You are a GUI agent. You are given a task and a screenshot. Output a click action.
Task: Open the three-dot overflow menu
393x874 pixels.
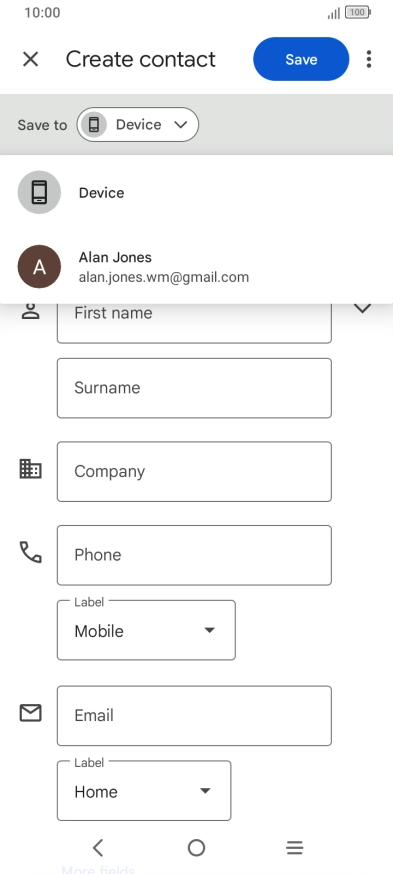pos(368,59)
